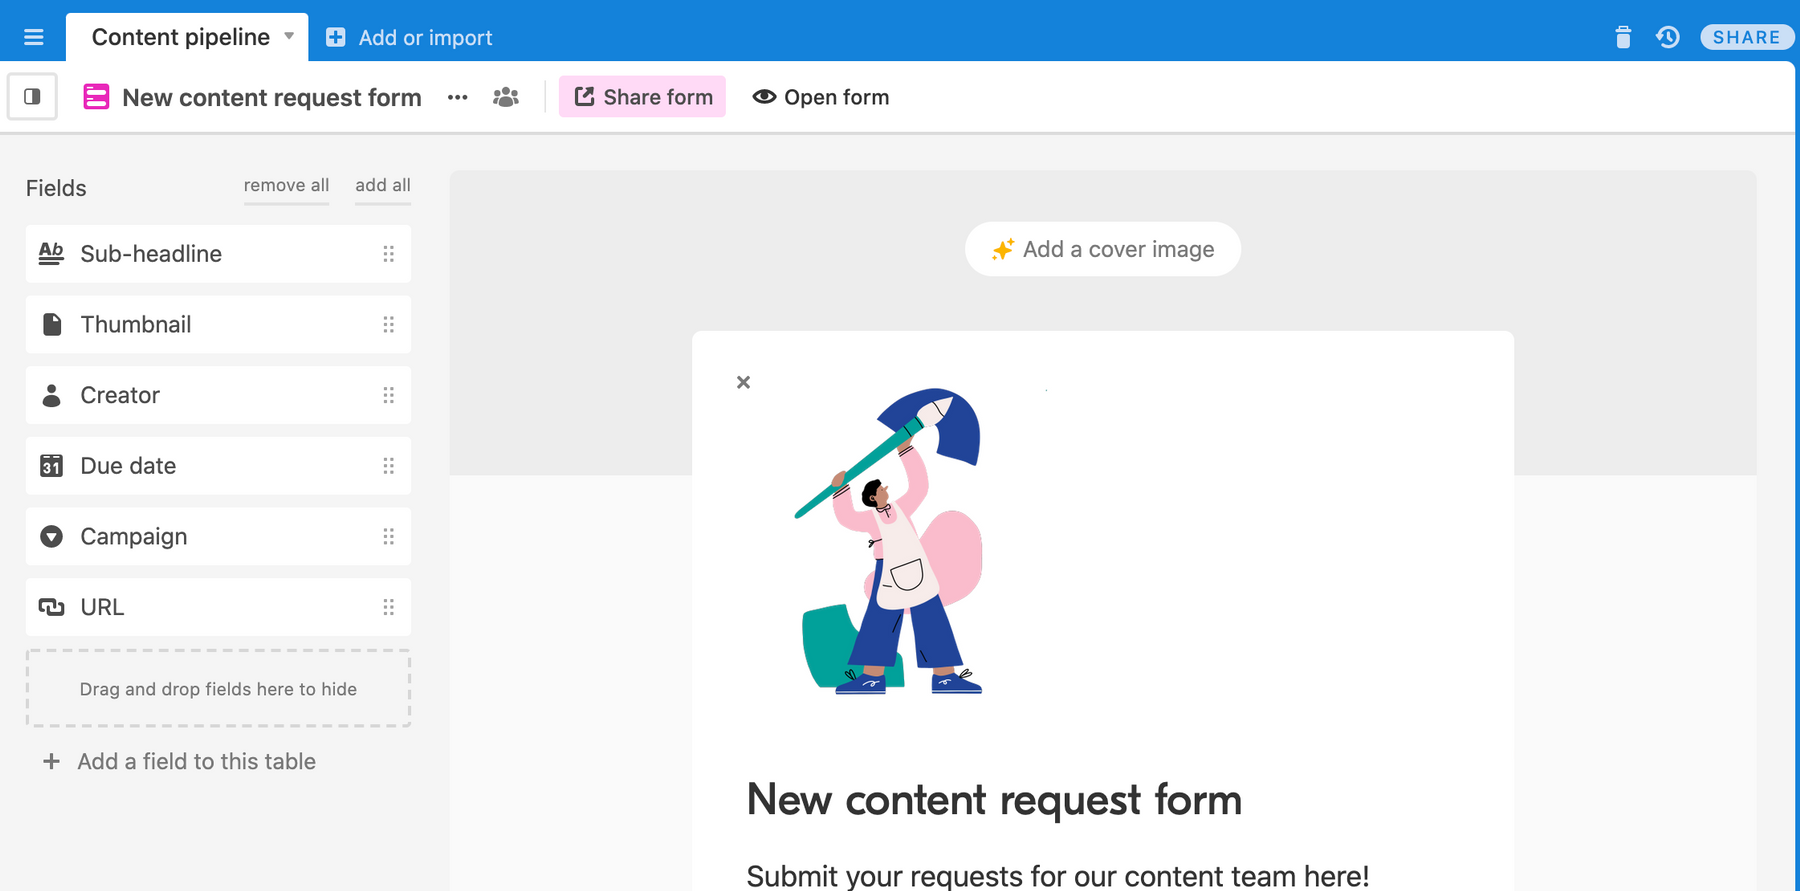Open revision history clock icon
1800x891 pixels.
pos(1667,38)
